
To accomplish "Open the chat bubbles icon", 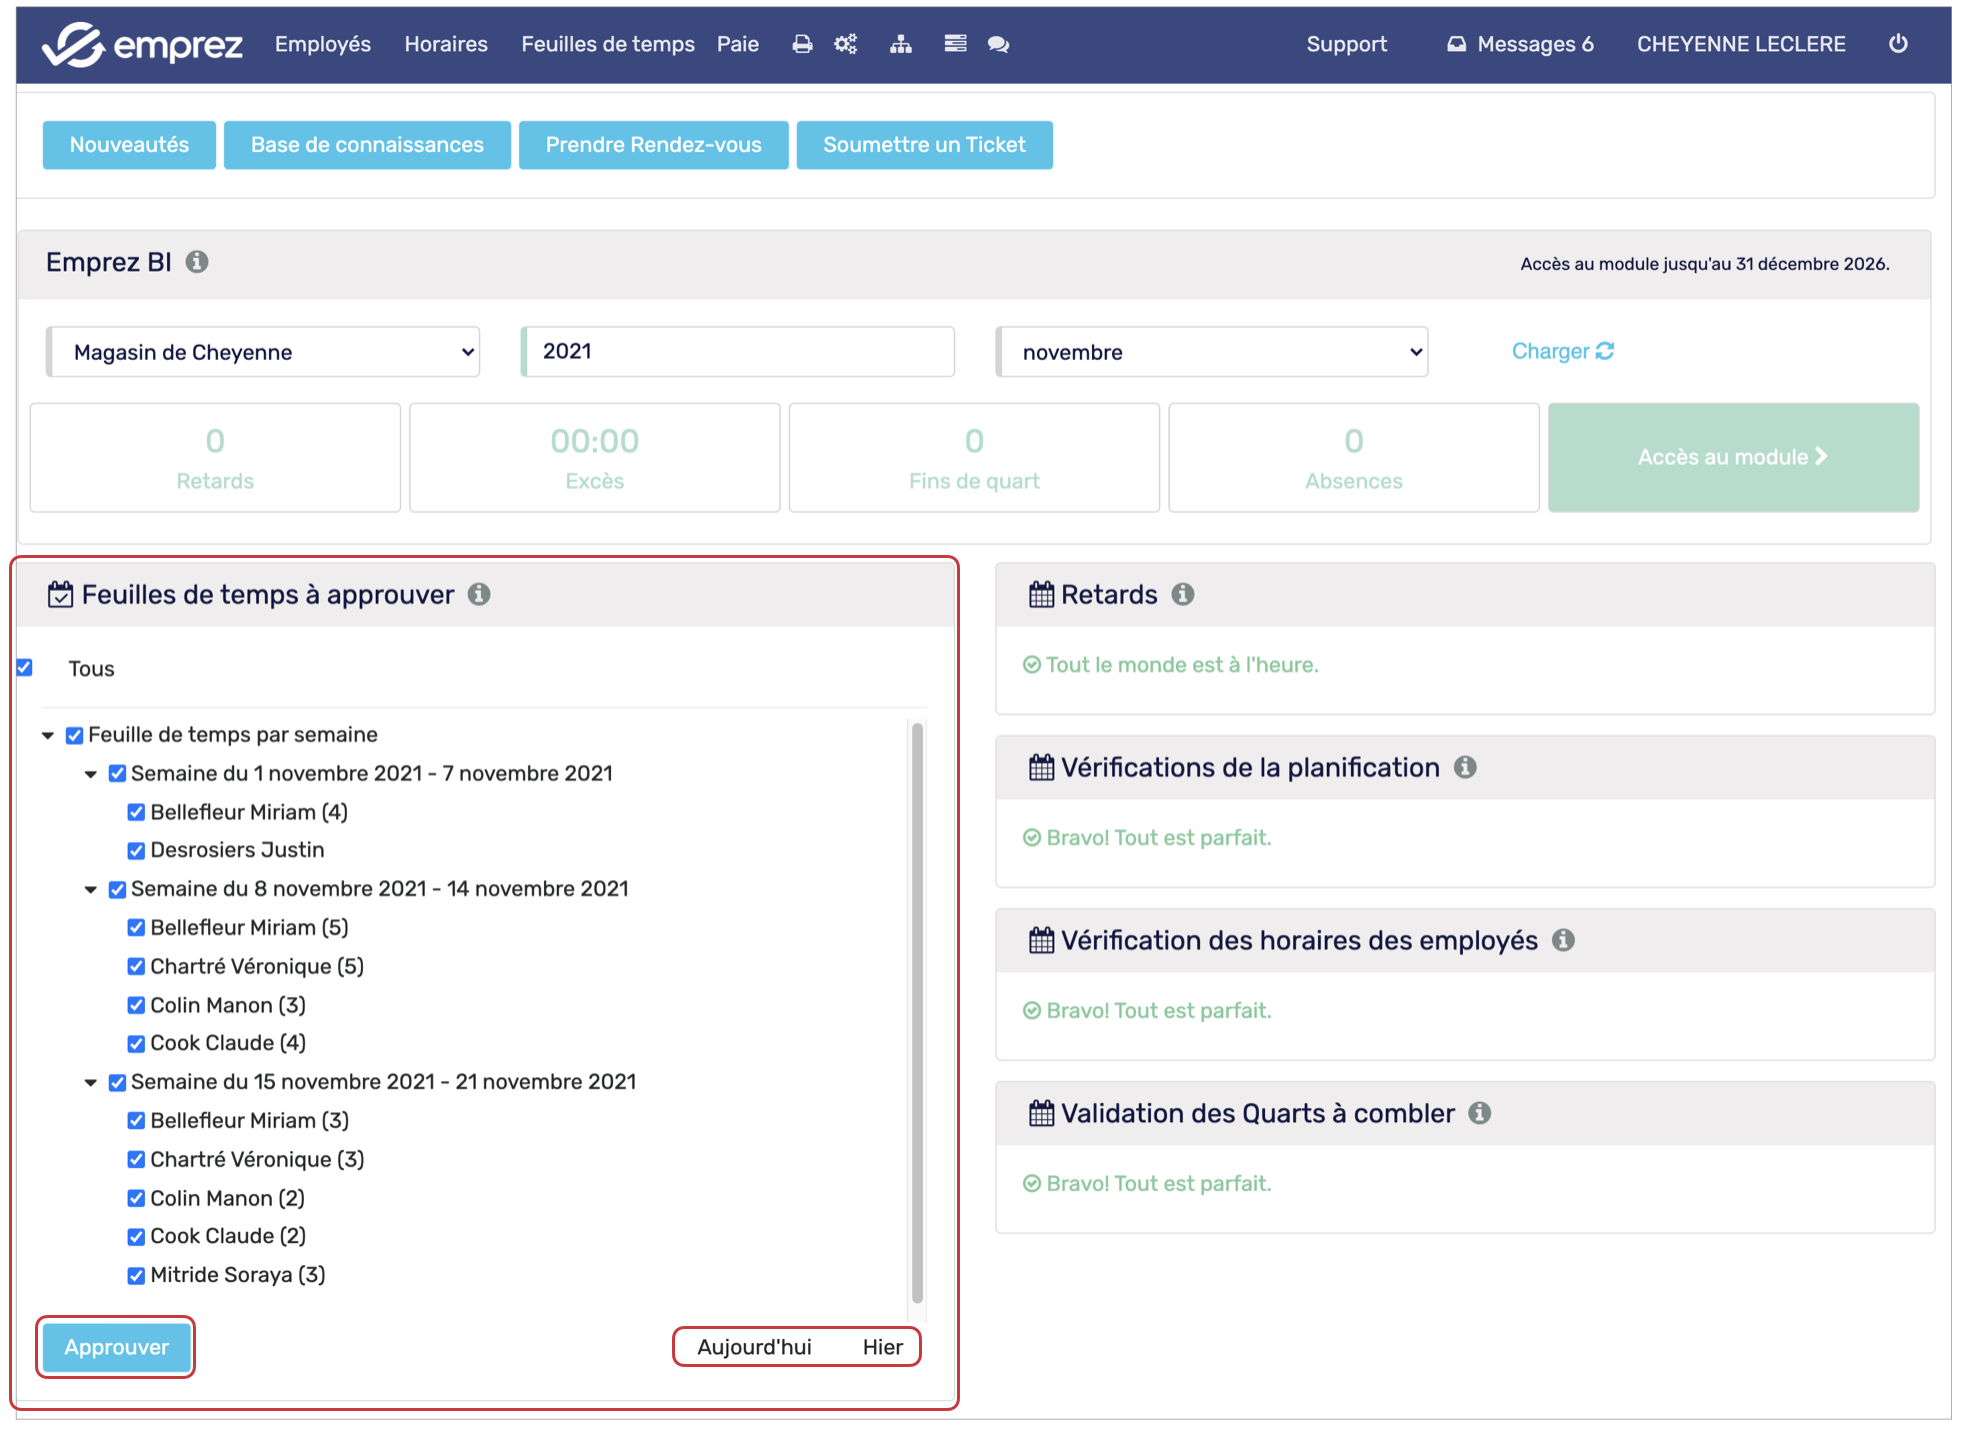I will coord(998,44).
